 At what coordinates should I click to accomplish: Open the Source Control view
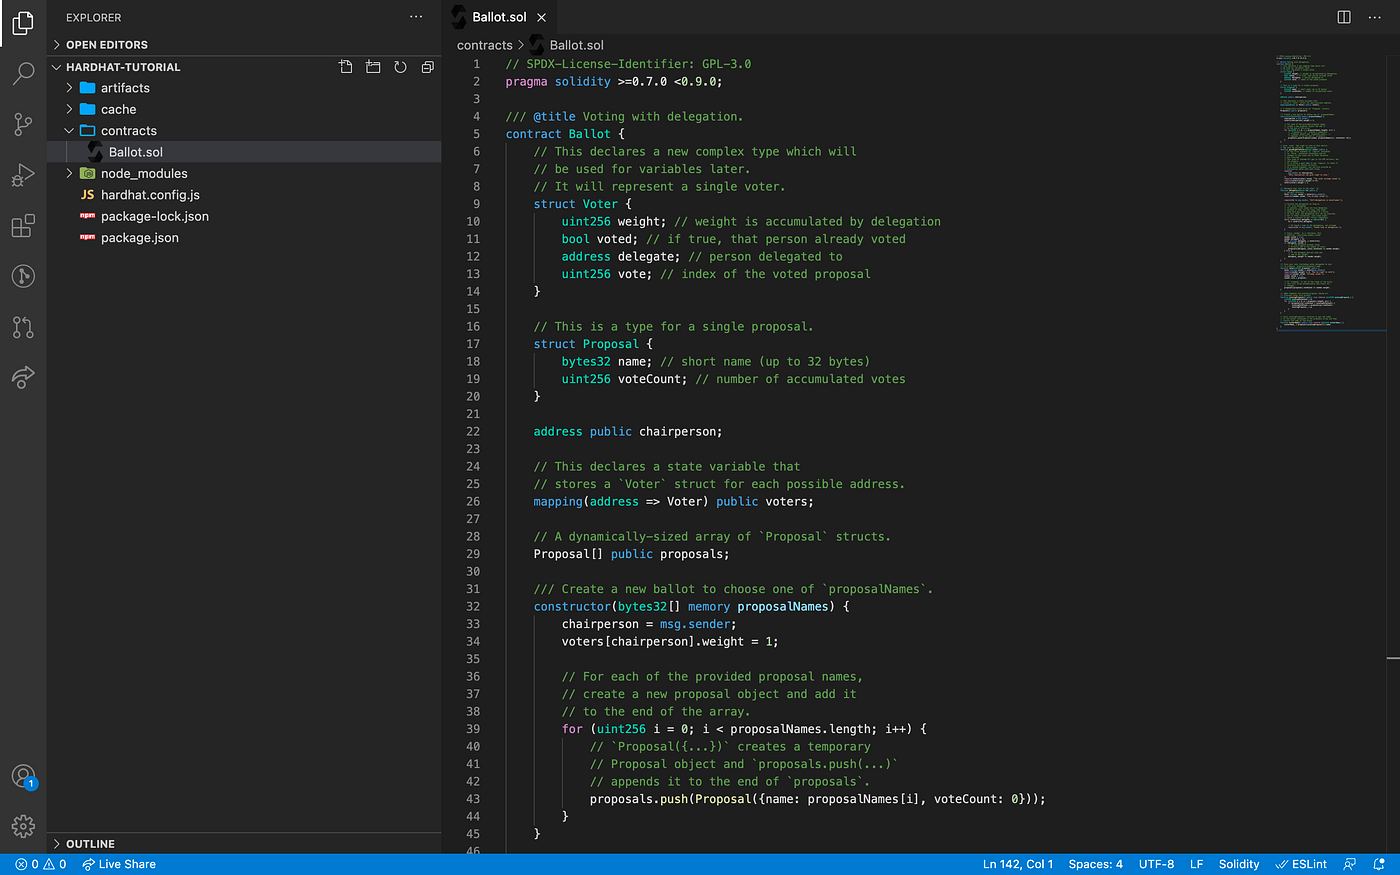click(23, 124)
